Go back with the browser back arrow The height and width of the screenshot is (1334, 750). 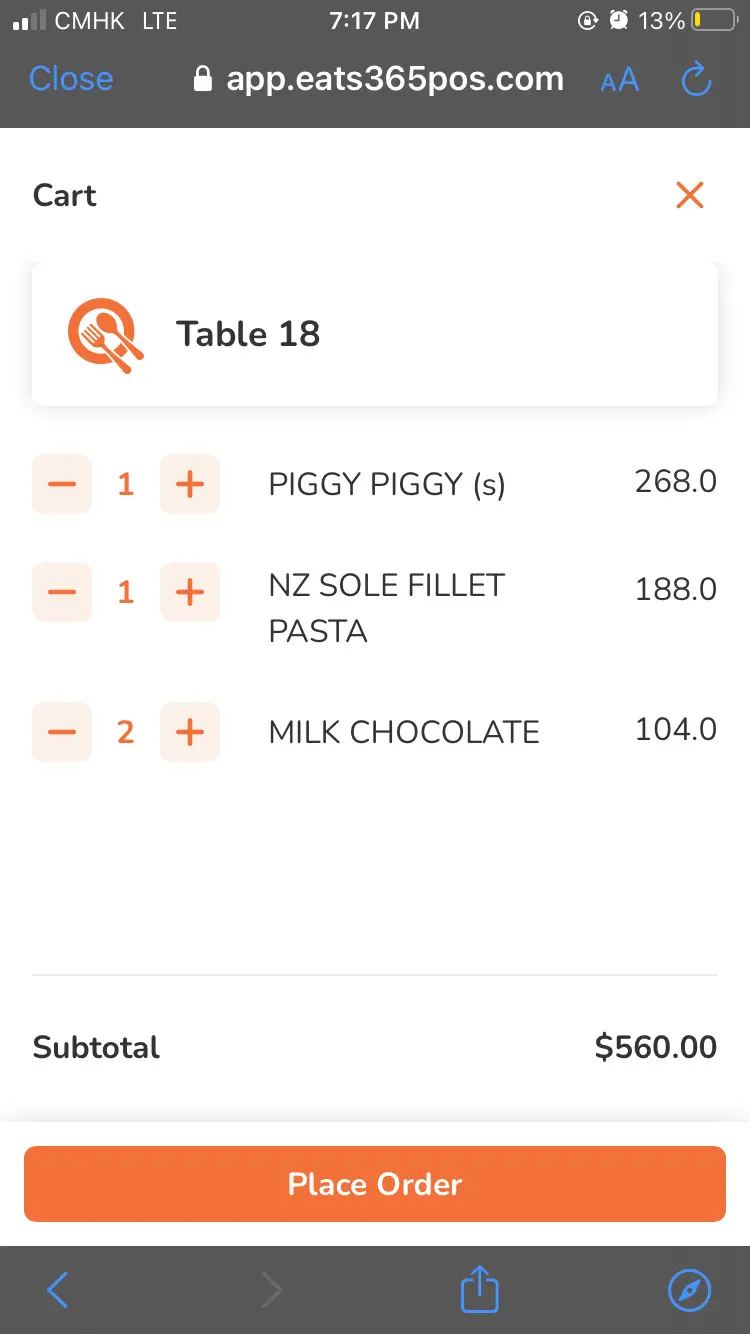tap(58, 1291)
